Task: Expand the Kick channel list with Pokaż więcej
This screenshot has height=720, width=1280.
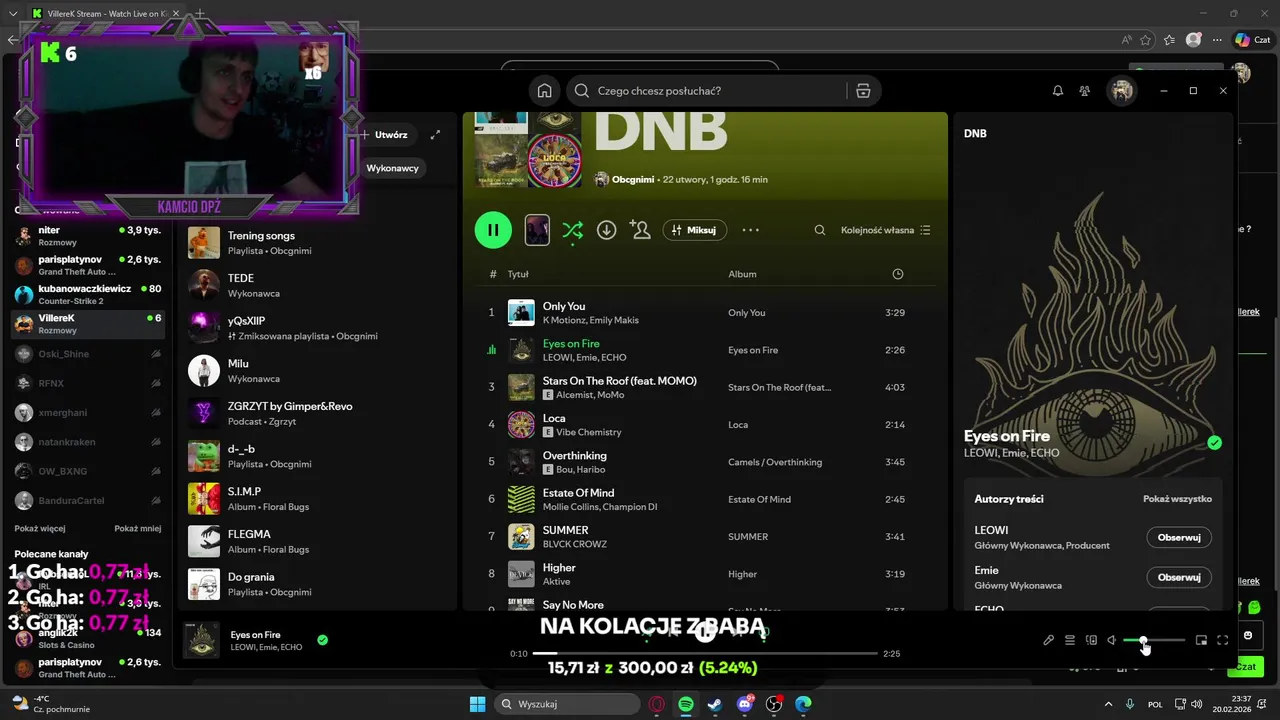Action: pos(40,528)
